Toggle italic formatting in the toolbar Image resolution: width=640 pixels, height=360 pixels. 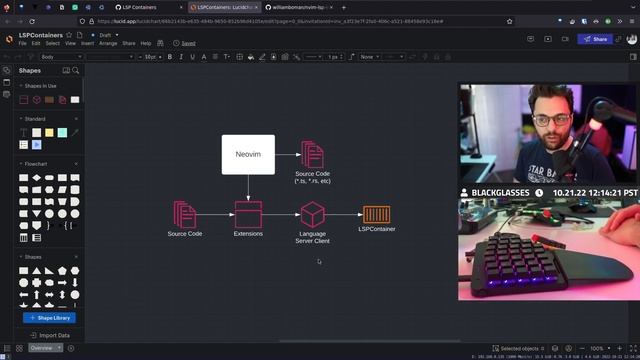(x=181, y=57)
